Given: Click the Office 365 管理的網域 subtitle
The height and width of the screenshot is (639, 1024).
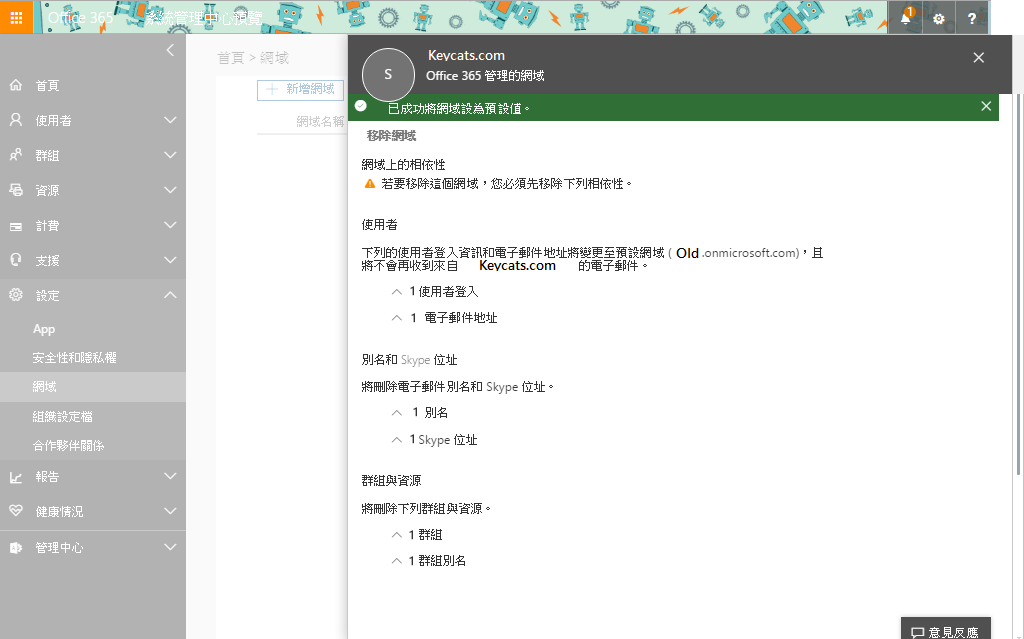Looking at the screenshot, I should point(485,76).
